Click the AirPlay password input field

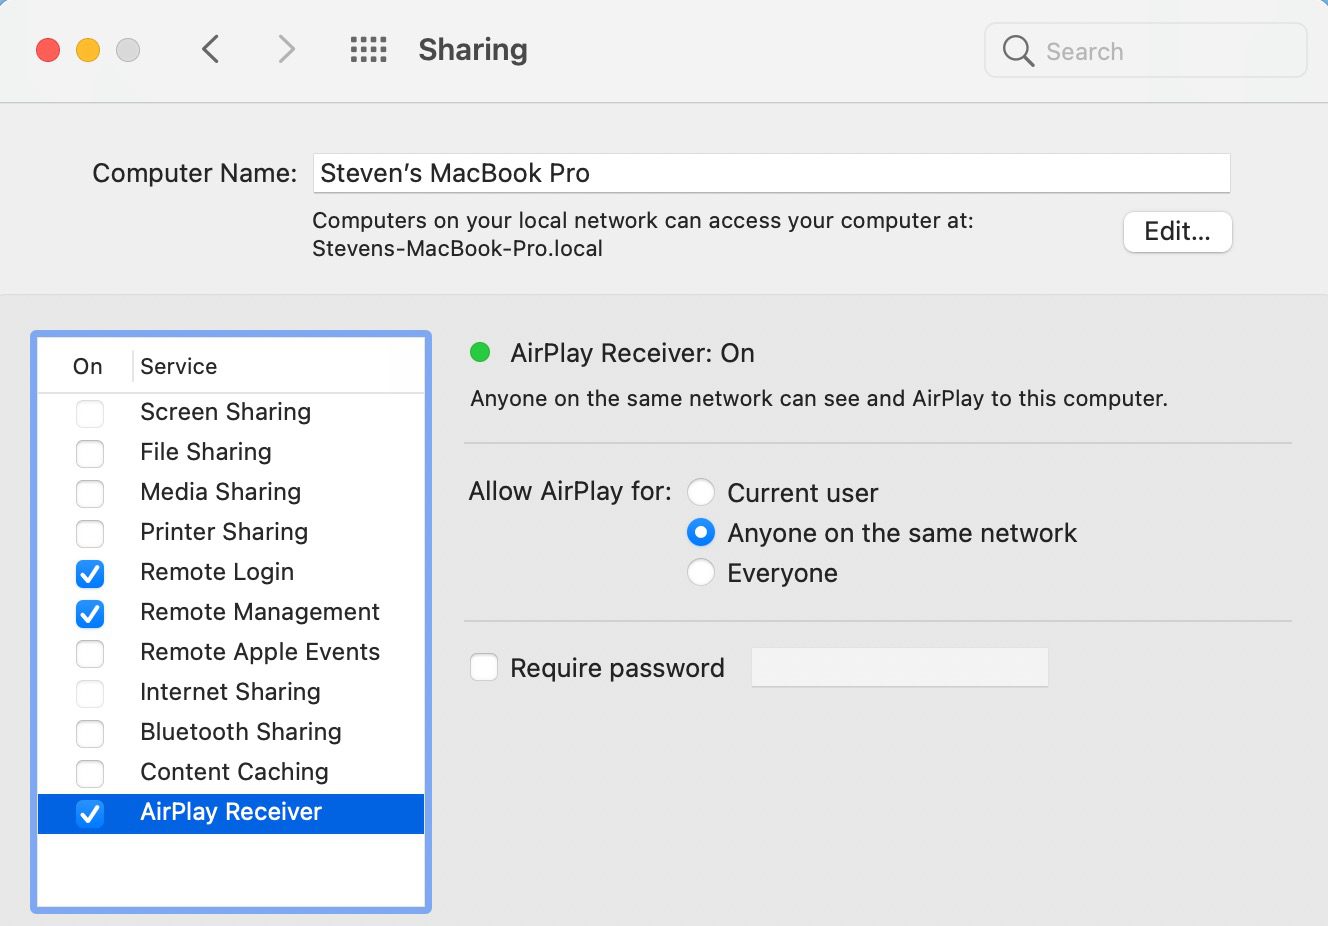click(x=899, y=667)
